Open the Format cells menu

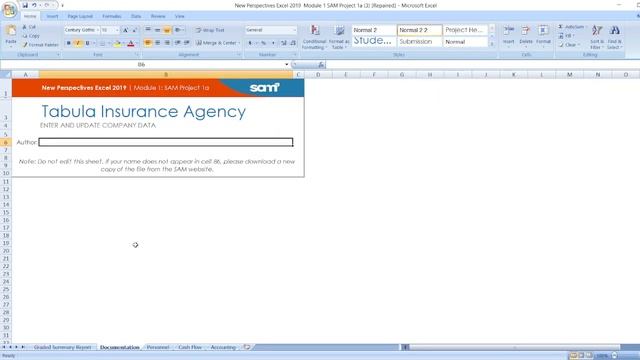tap(543, 36)
